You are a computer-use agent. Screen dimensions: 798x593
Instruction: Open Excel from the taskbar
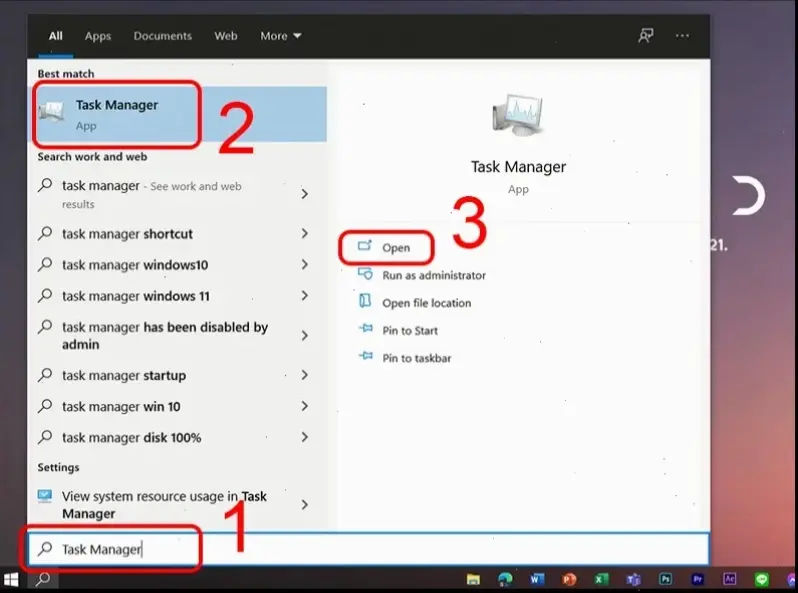(x=601, y=579)
